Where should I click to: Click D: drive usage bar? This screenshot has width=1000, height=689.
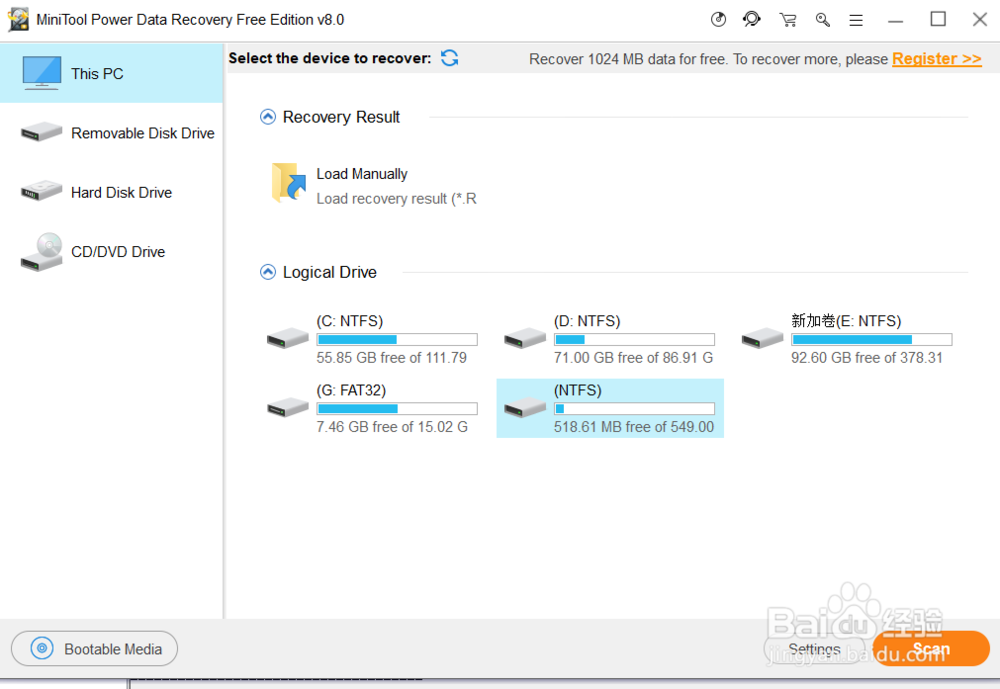pos(634,339)
